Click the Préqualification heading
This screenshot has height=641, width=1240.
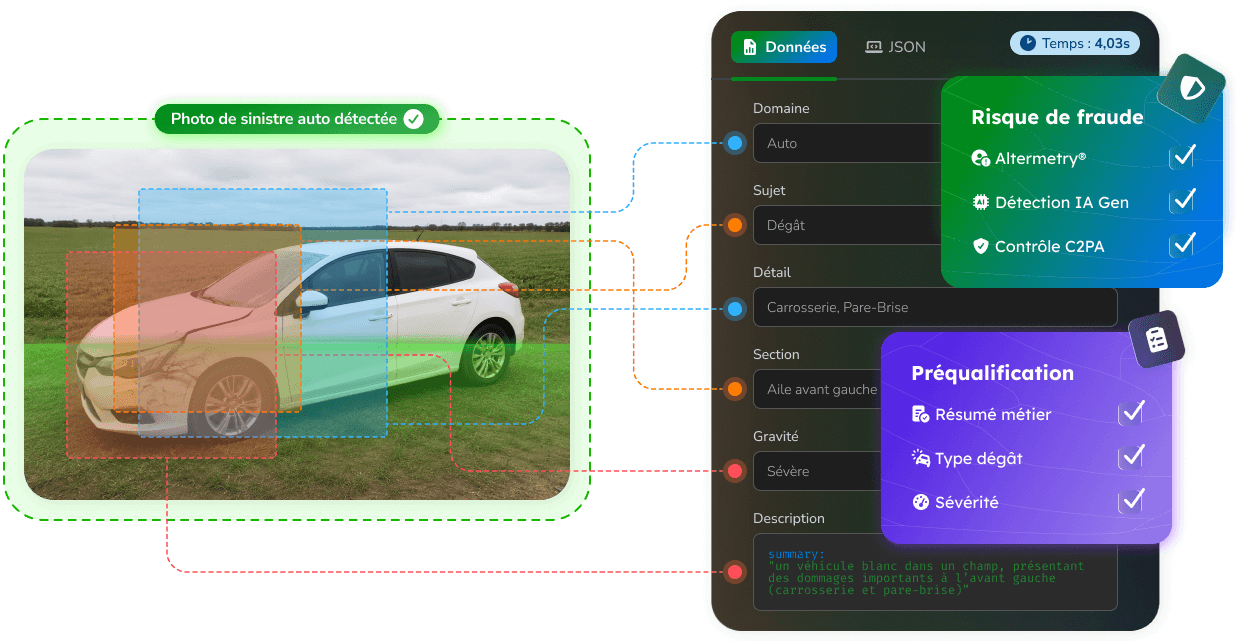992,373
